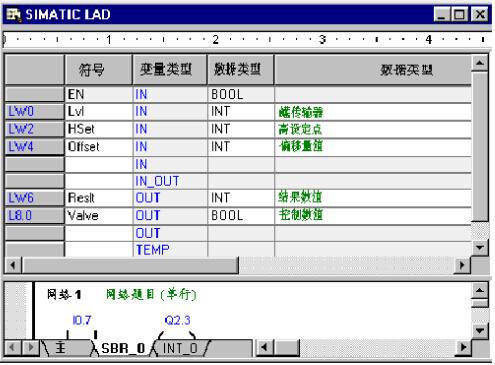Click the 结果数值 comment in Reslt row

pos(300,197)
